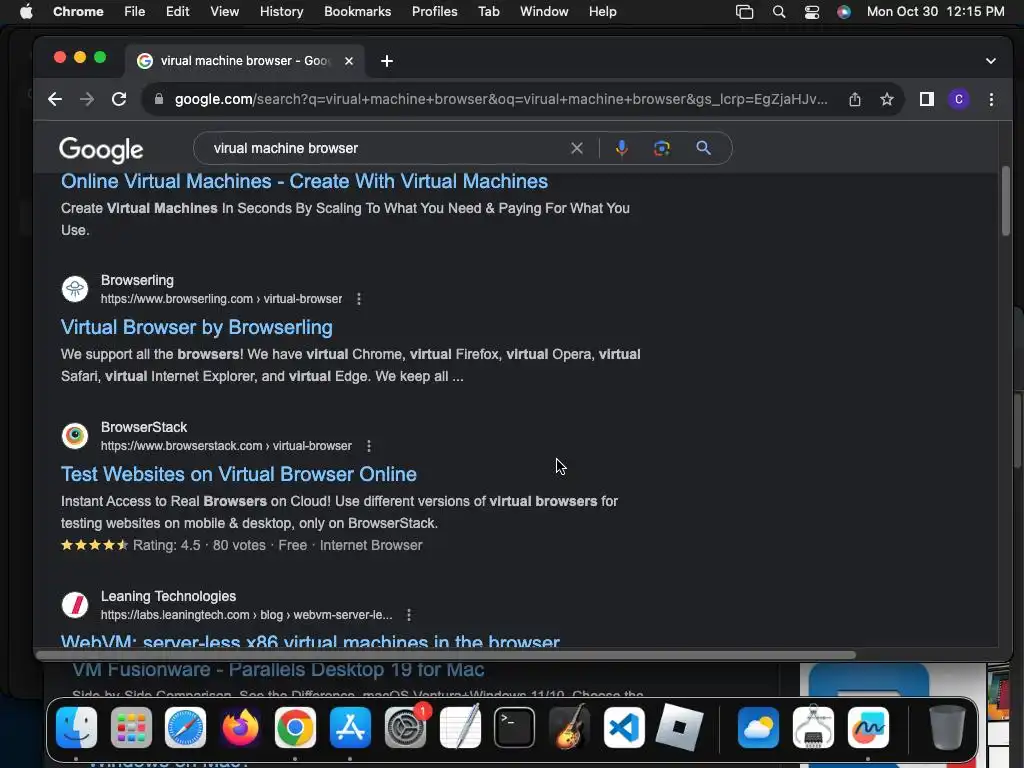The height and width of the screenshot is (768, 1024).
Task: Open Leaning Technologies result options three dots
Action: (x=409, y=615)
